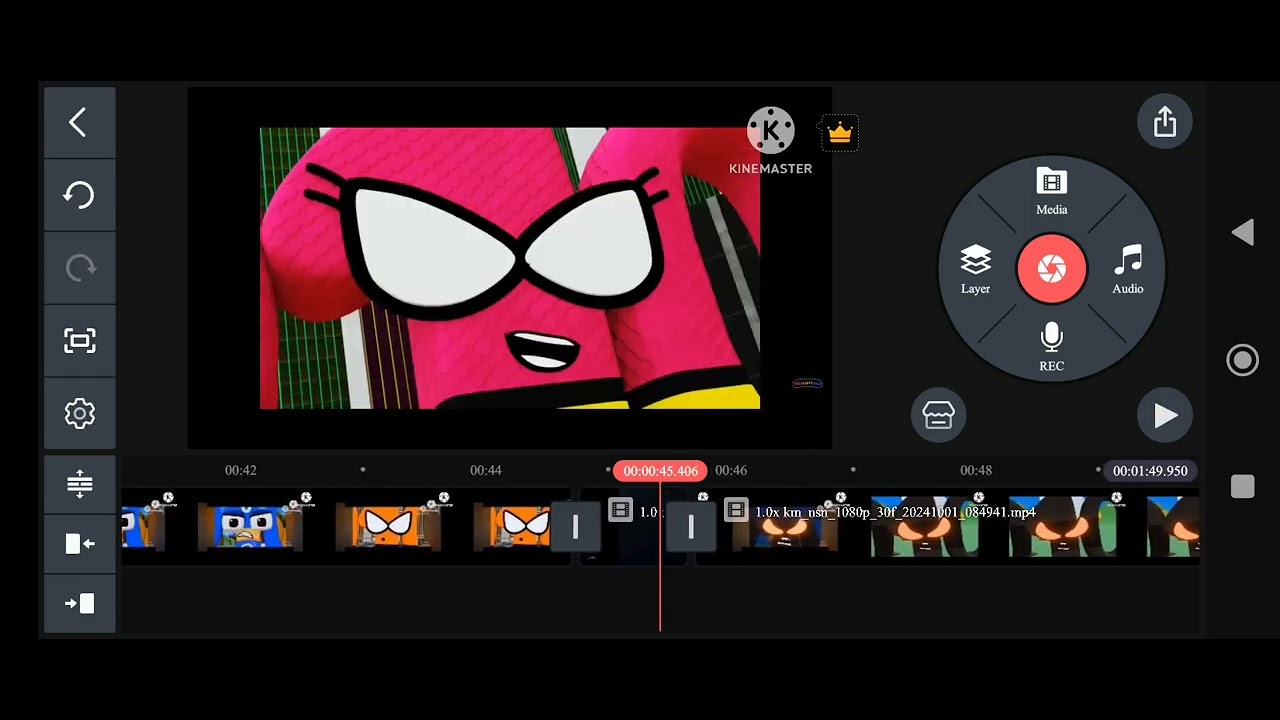Tap the Android recents square
Viewport: 1280px width, 720px height.
tap(1242, 486)
